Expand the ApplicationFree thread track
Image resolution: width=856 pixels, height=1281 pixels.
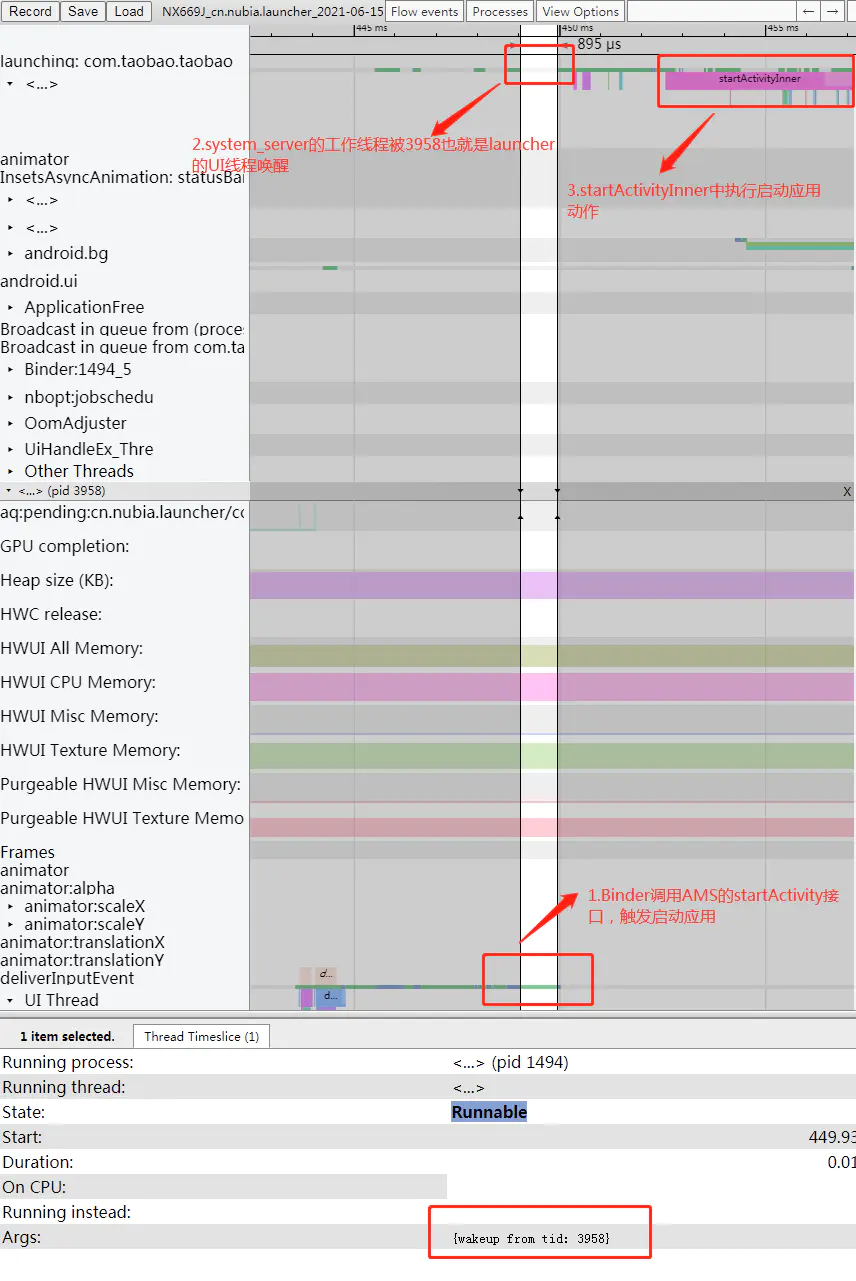[x=10, y=307]
